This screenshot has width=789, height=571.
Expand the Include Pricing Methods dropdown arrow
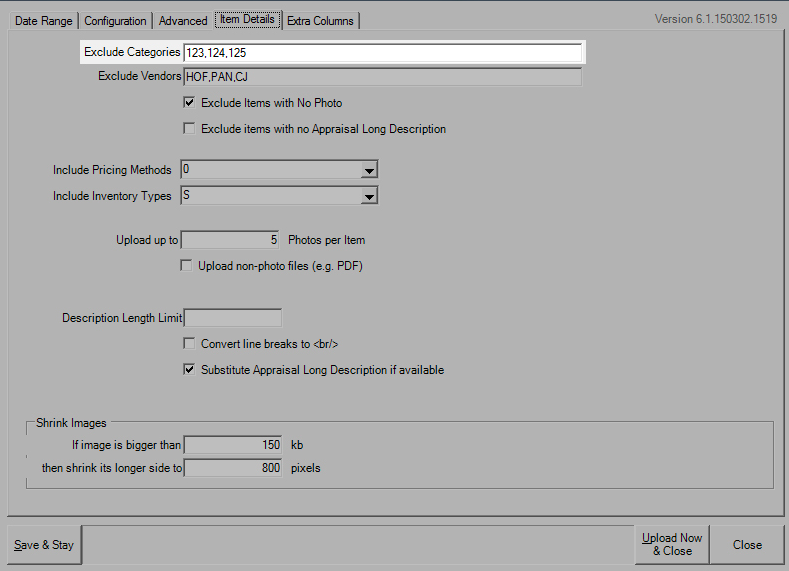pos(369,170)
